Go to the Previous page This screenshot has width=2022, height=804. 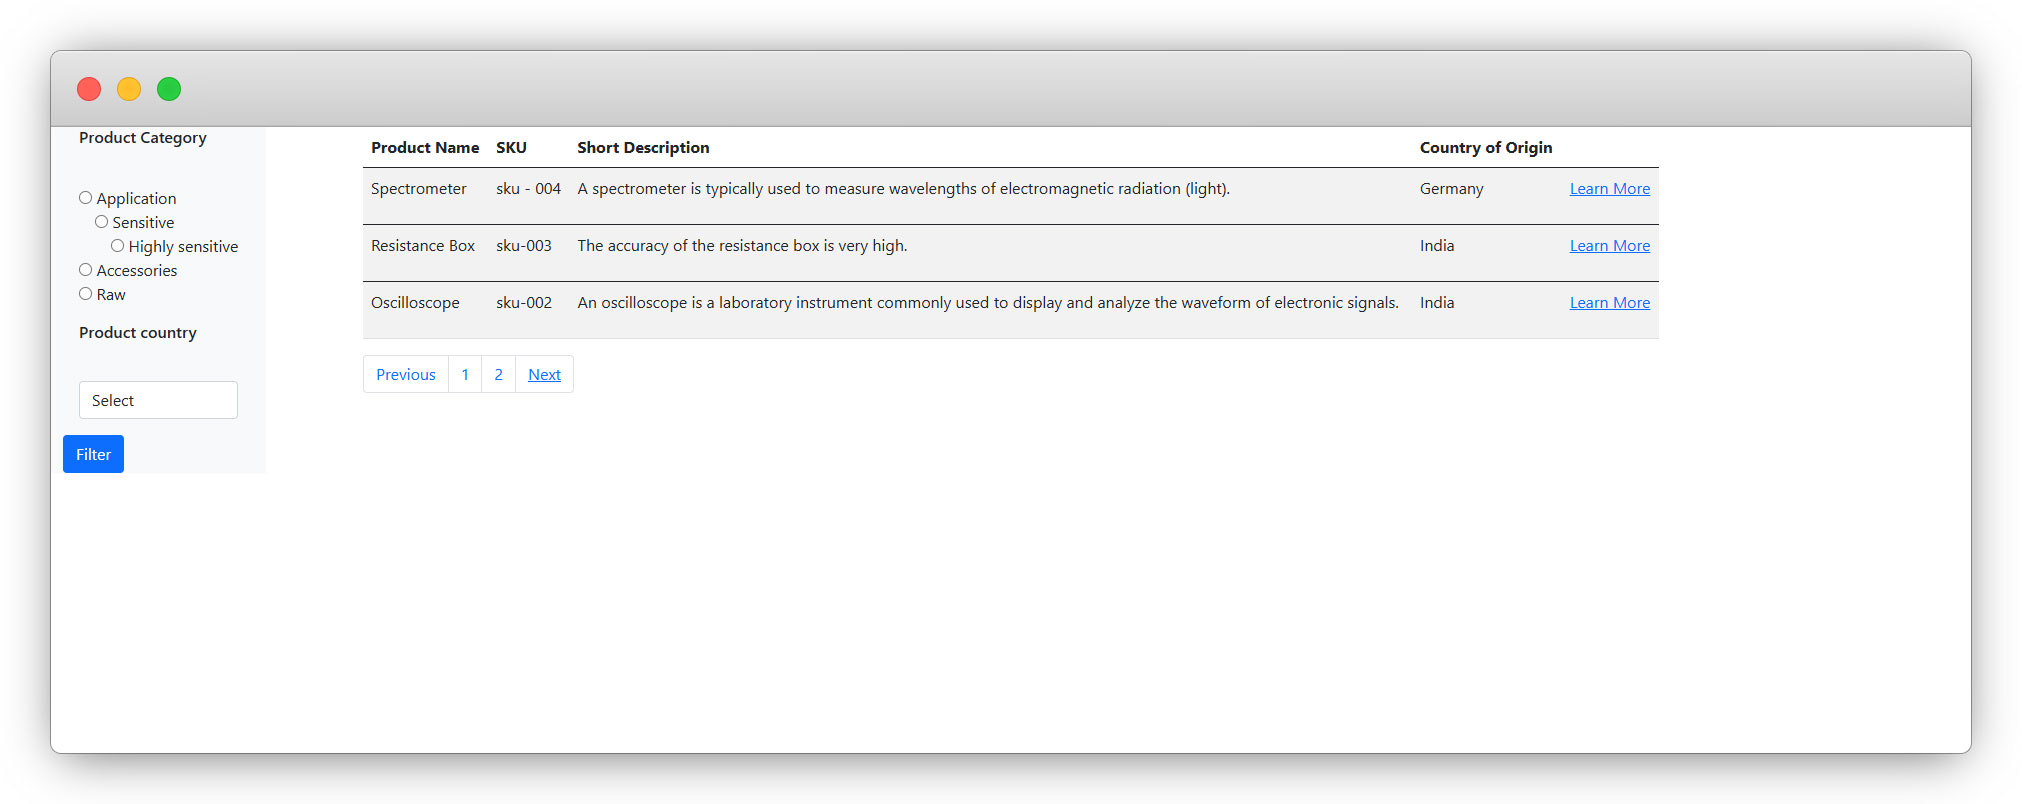406,375
